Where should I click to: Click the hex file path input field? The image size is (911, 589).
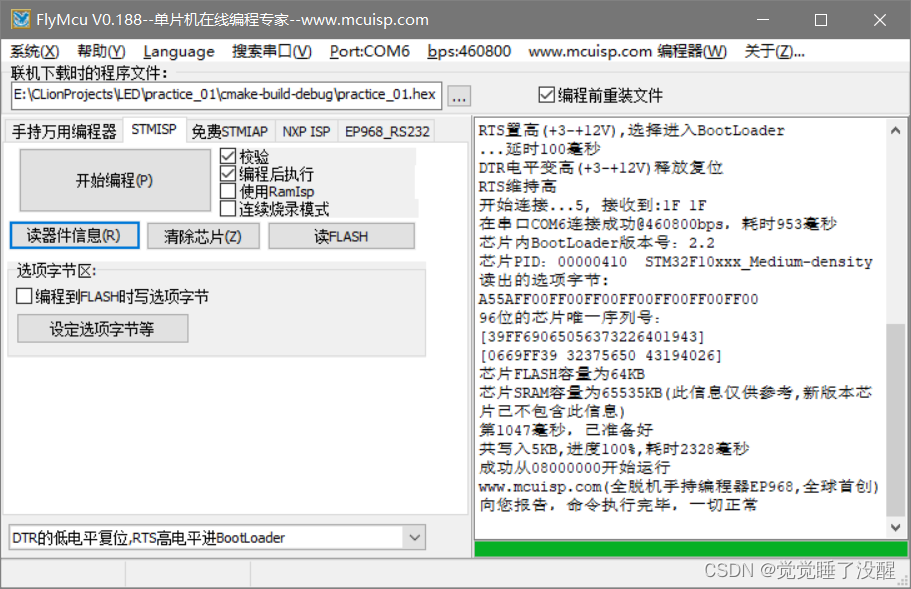[x=225, y=95]
